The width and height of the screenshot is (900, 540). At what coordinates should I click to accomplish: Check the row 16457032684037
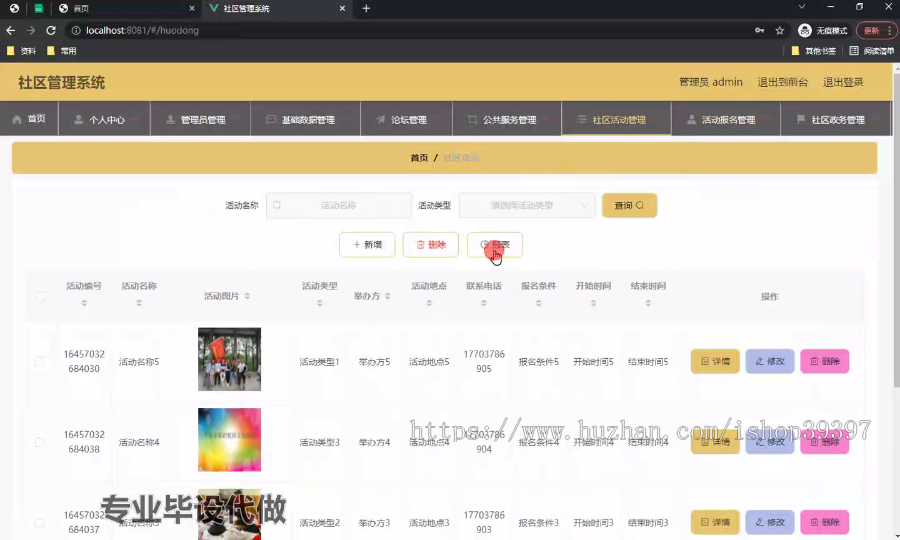tap(40, 522)
